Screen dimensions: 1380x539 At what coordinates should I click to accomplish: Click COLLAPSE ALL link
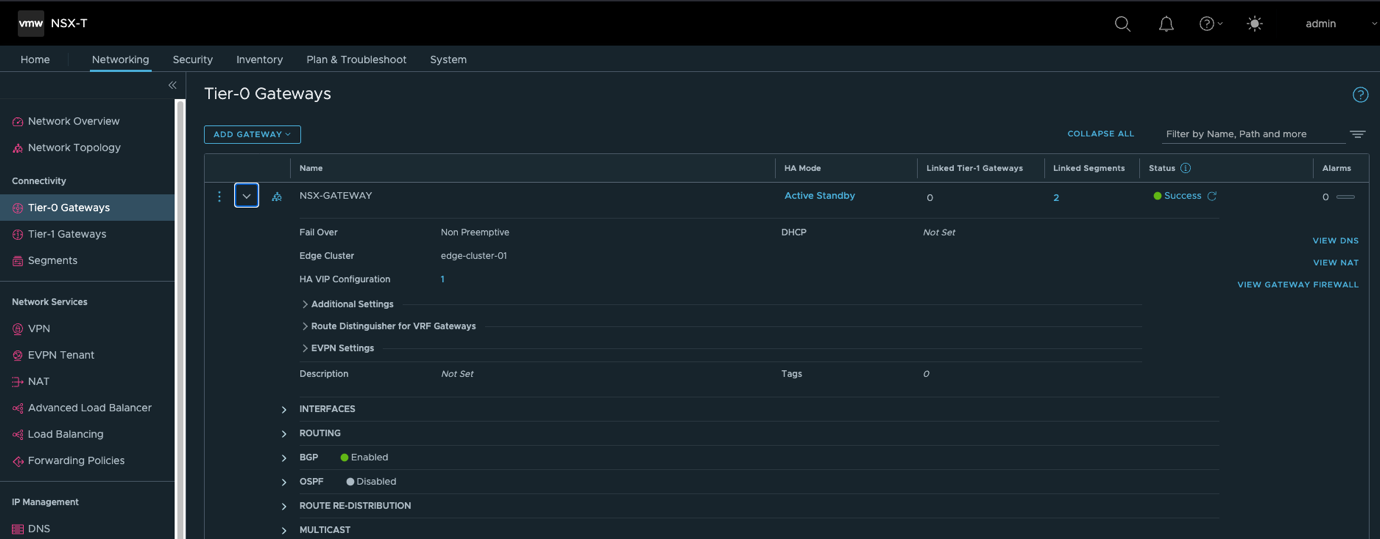[x=1100, y=133]
